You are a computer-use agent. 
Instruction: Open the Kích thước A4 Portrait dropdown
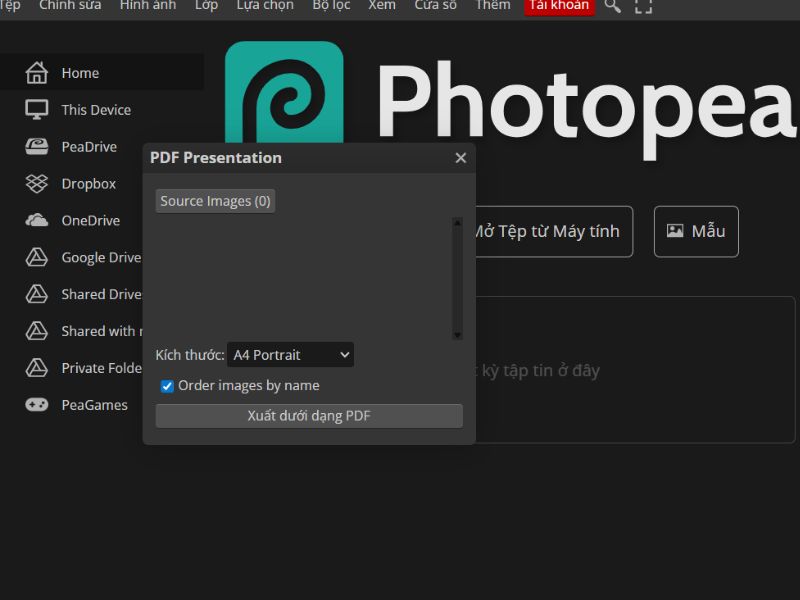click(x=290, y=355)
